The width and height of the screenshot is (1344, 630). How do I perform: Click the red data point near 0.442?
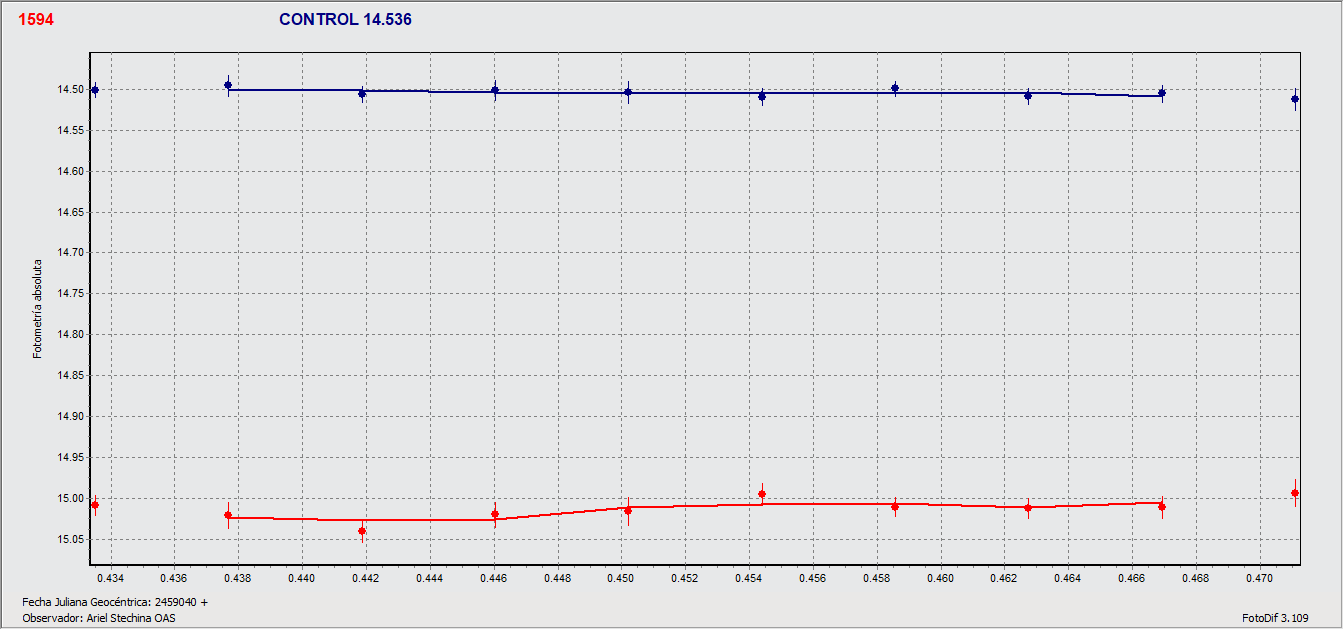tap(362, 531)
